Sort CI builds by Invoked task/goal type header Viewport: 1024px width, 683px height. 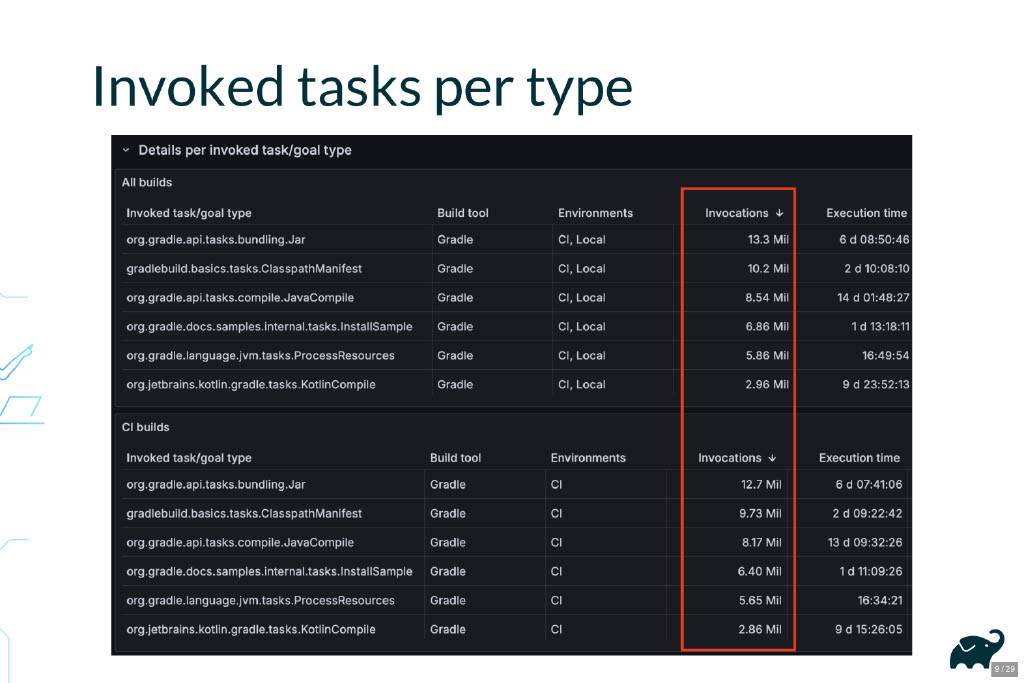(x=189, y=458)
